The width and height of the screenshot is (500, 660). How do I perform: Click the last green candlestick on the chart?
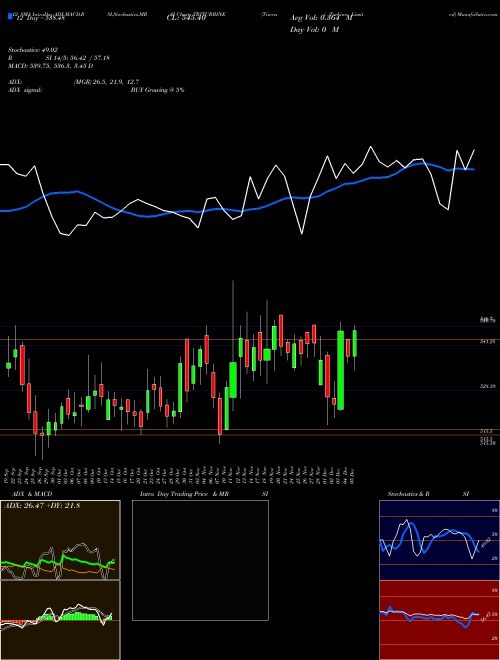(355, 344)
